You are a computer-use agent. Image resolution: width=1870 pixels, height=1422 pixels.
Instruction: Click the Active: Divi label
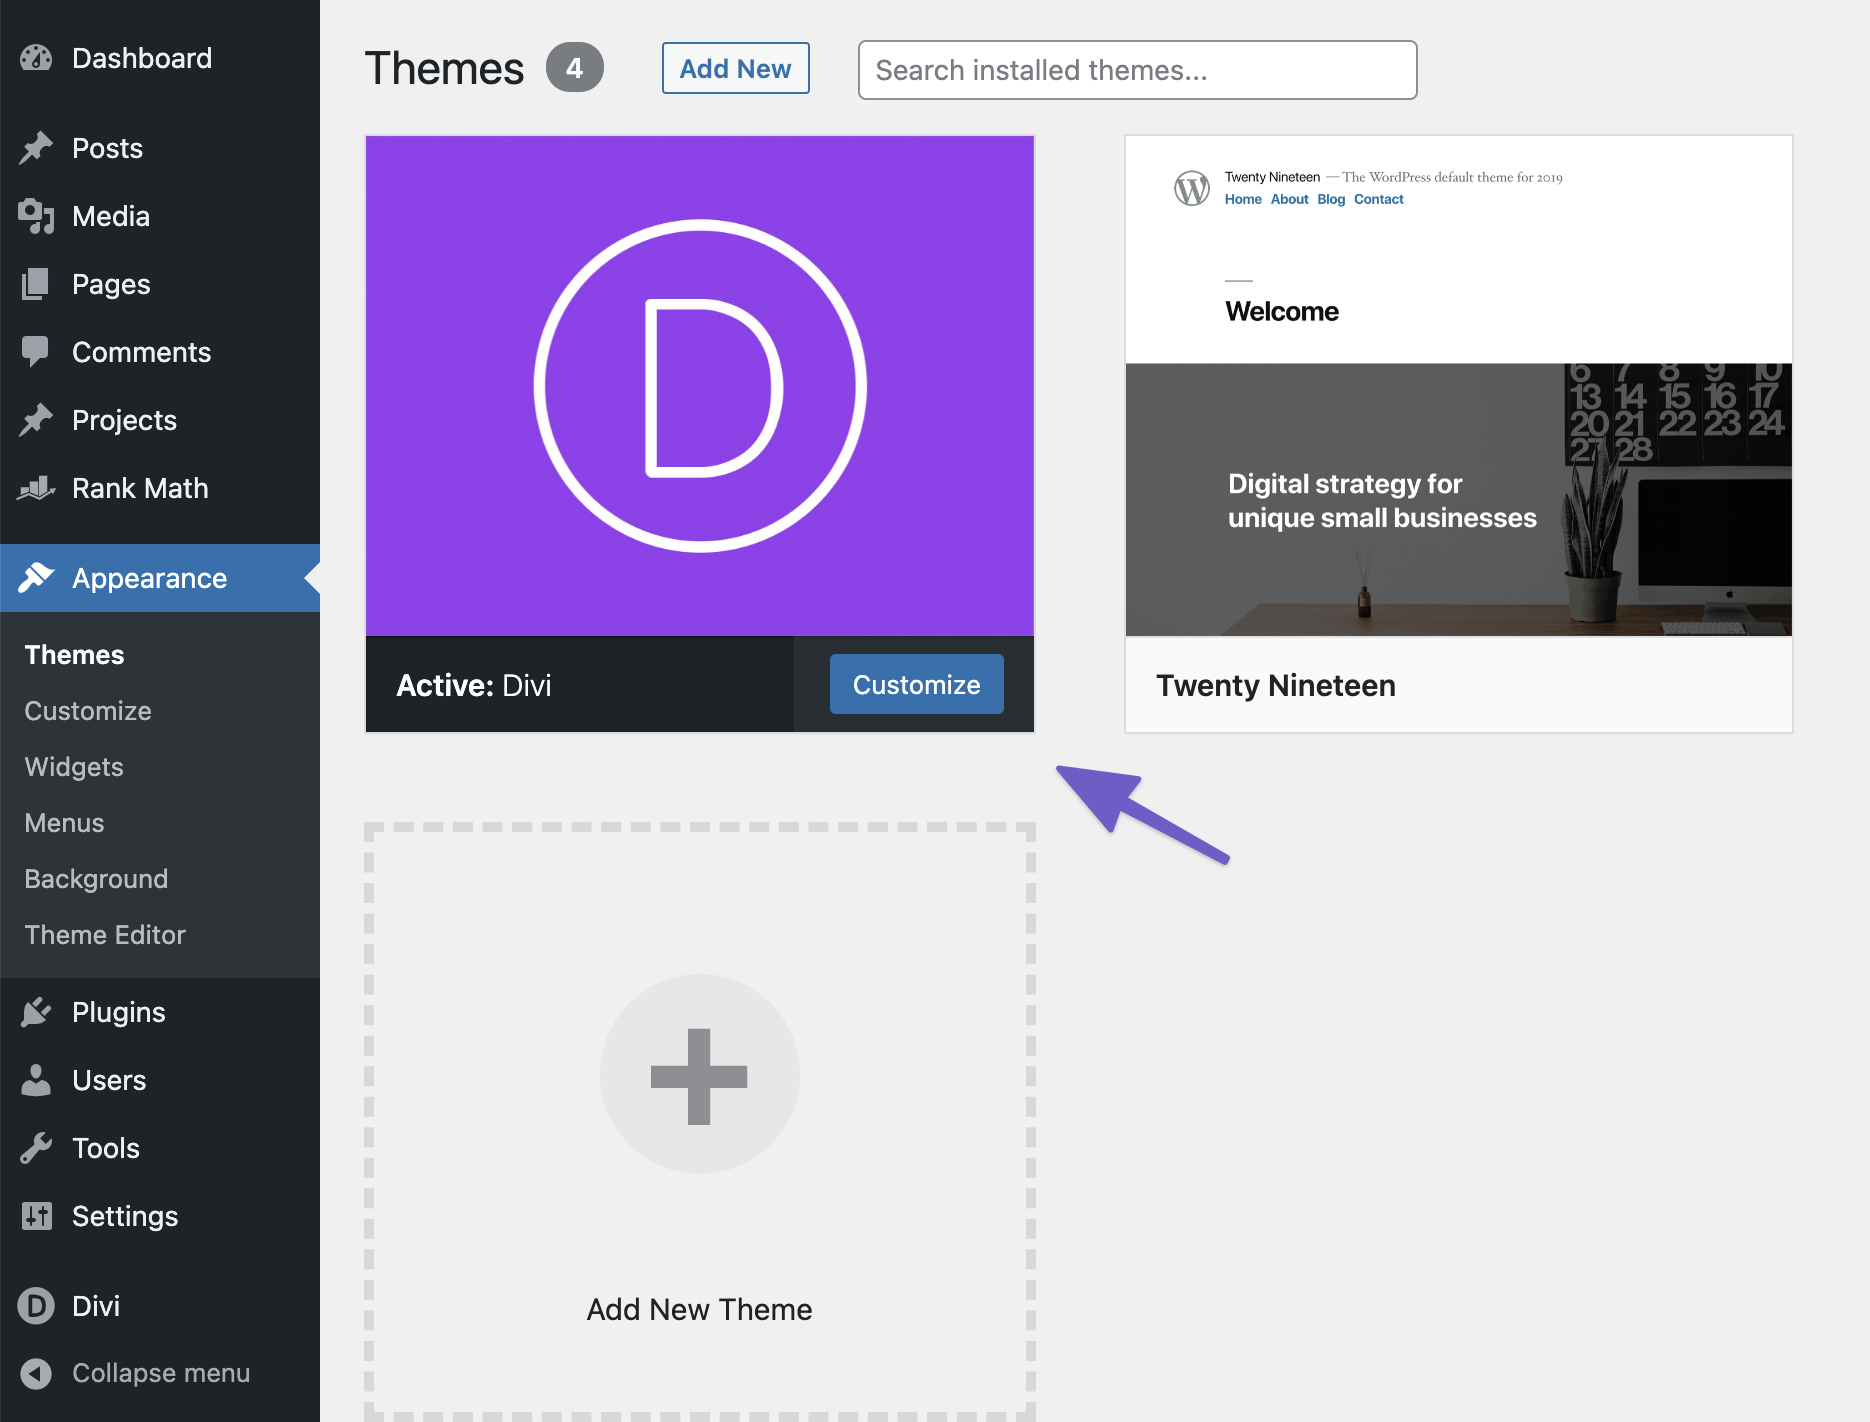click(x=473, y=685)
